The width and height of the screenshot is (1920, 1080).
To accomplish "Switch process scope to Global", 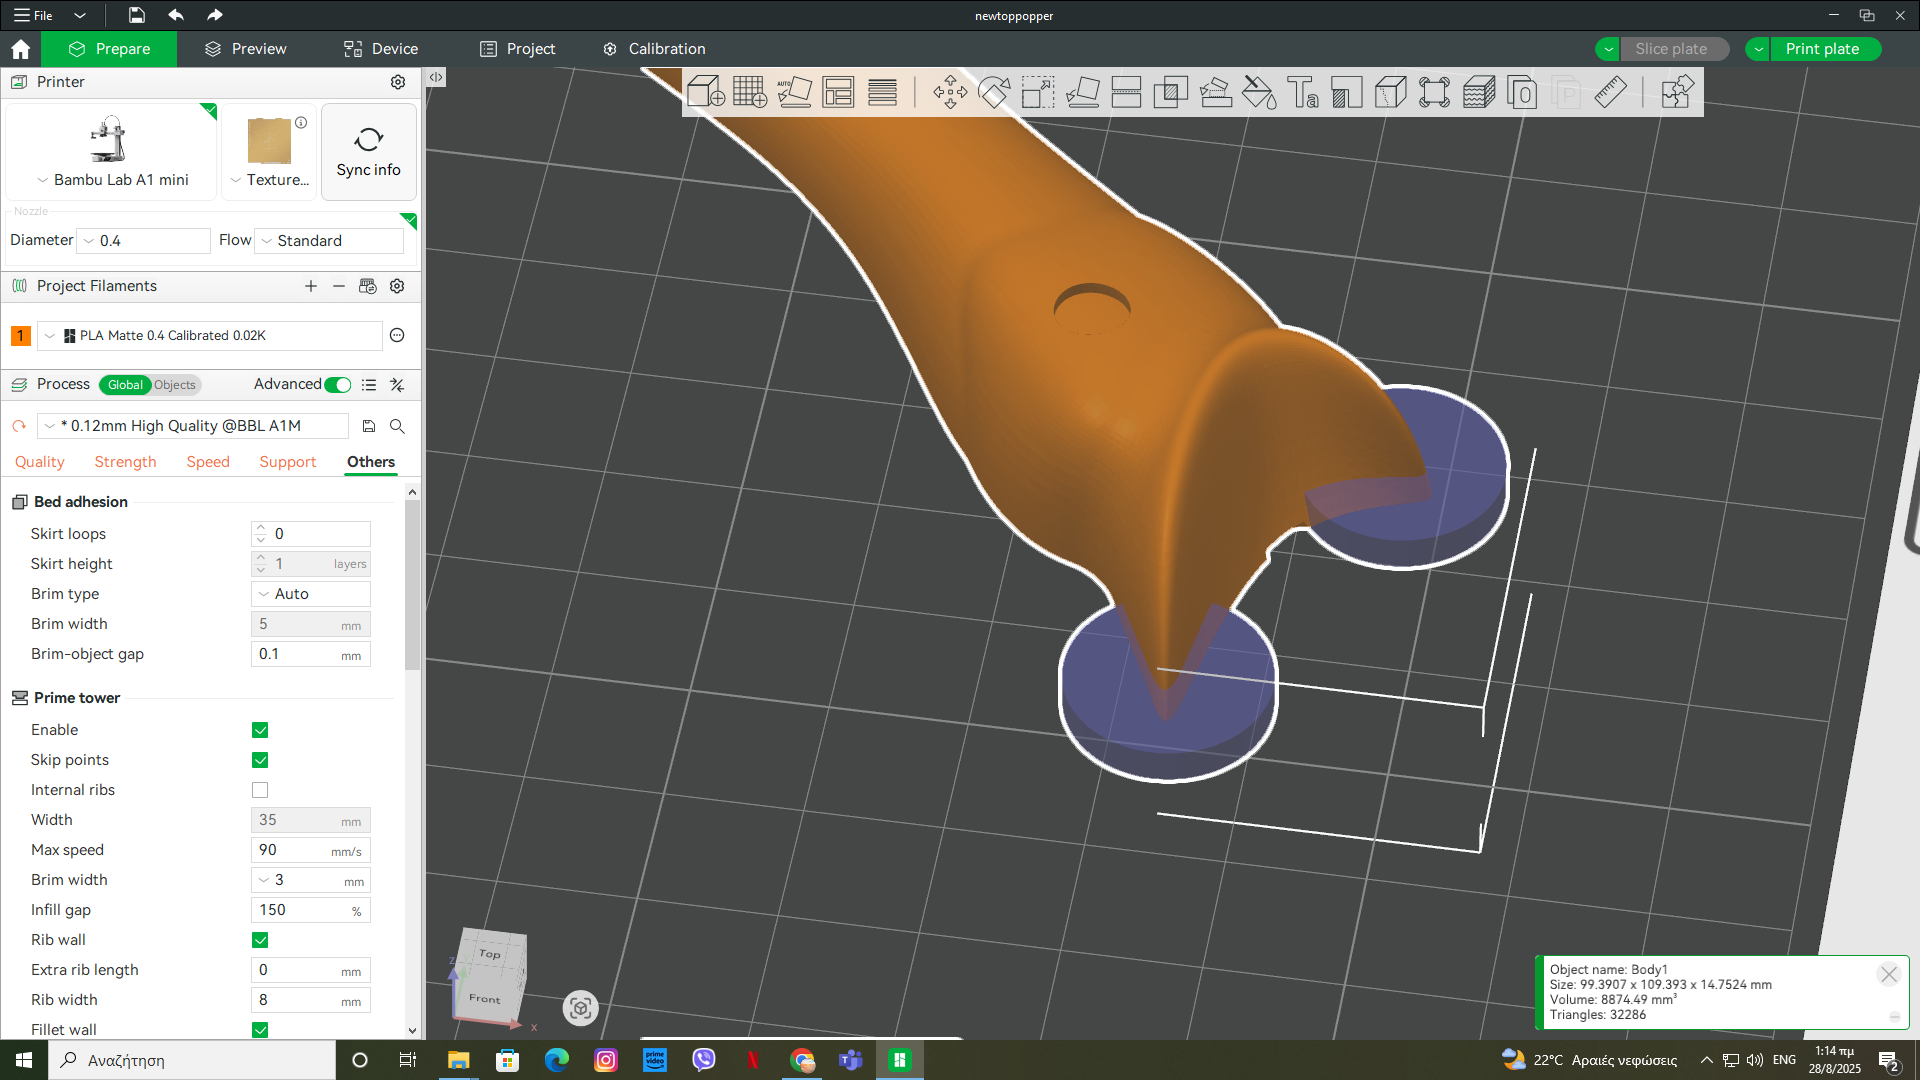I will click(x=125, y=385).
